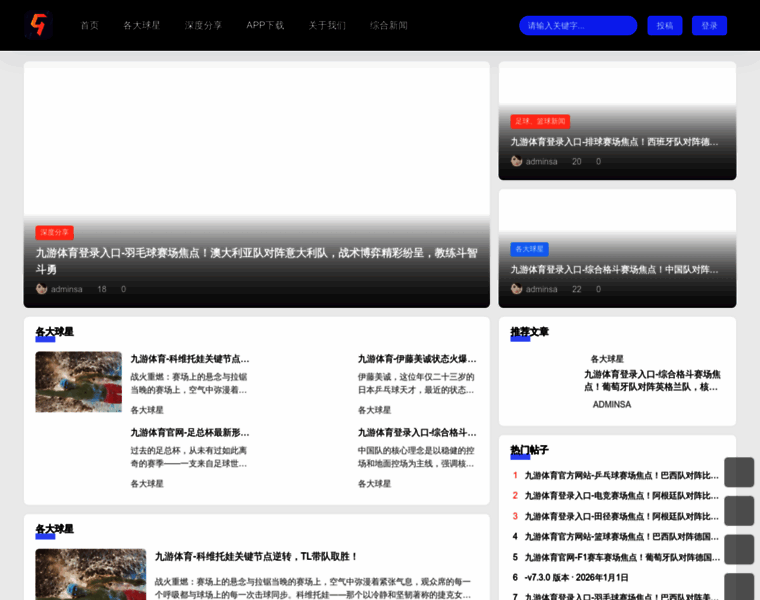
Task: Open the 关于我们 nav item
Action: tap(327, 25)
